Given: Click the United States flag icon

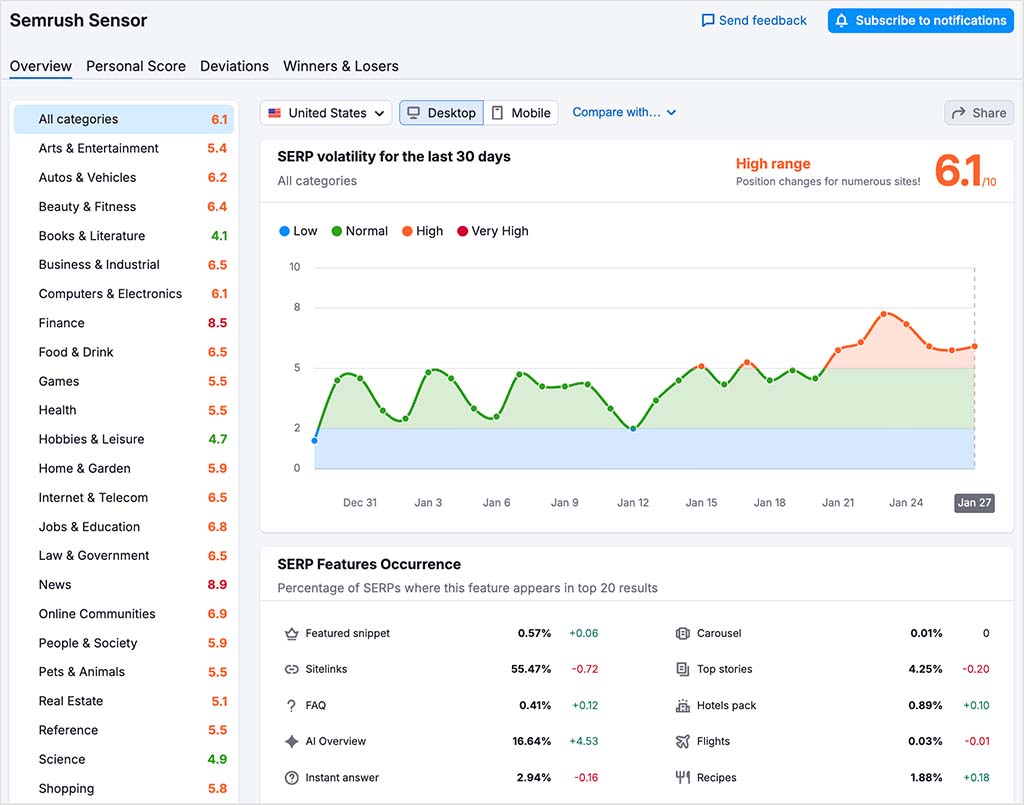Looking at the screenshot, I should [275, 113].
